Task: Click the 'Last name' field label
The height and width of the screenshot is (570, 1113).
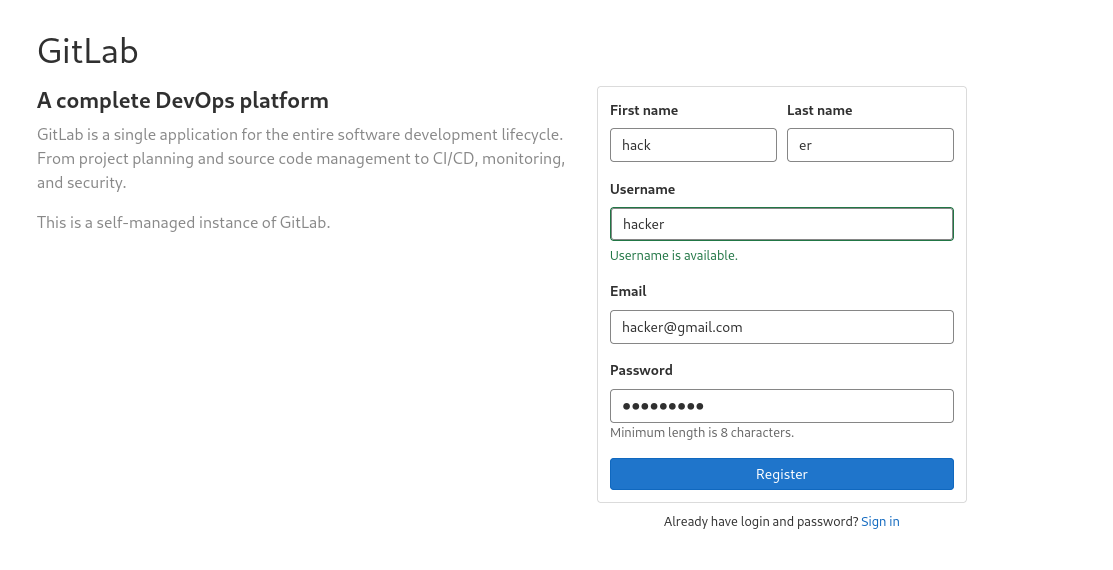Action: pos(819,111)
